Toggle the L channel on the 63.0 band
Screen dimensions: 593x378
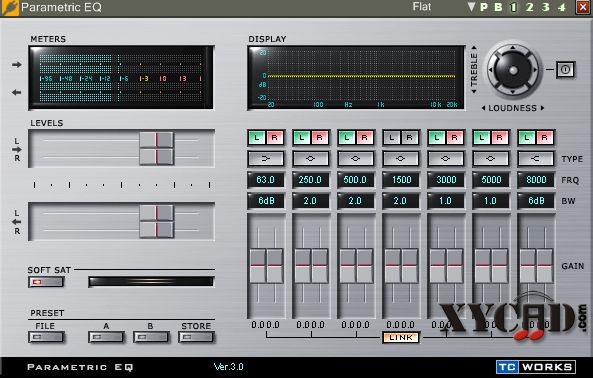click(x=257, y=138)
